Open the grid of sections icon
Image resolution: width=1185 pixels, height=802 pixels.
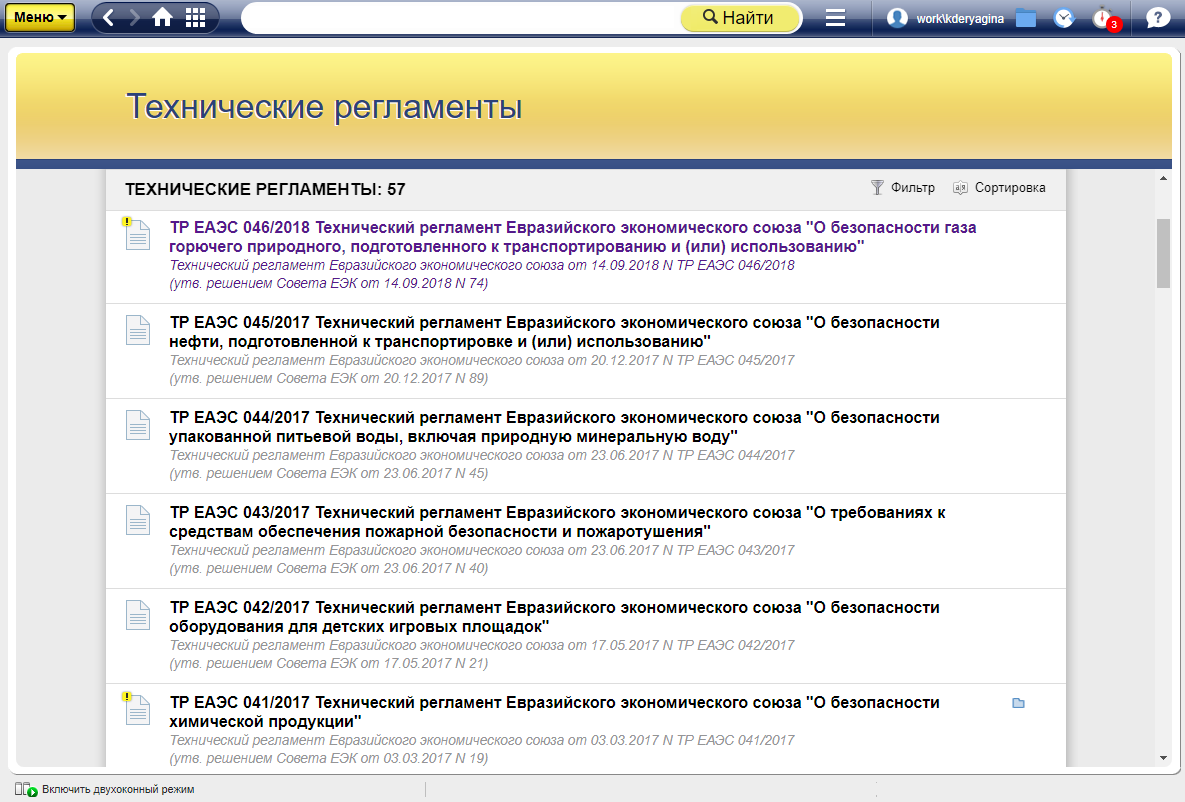(x=196, y=17)
